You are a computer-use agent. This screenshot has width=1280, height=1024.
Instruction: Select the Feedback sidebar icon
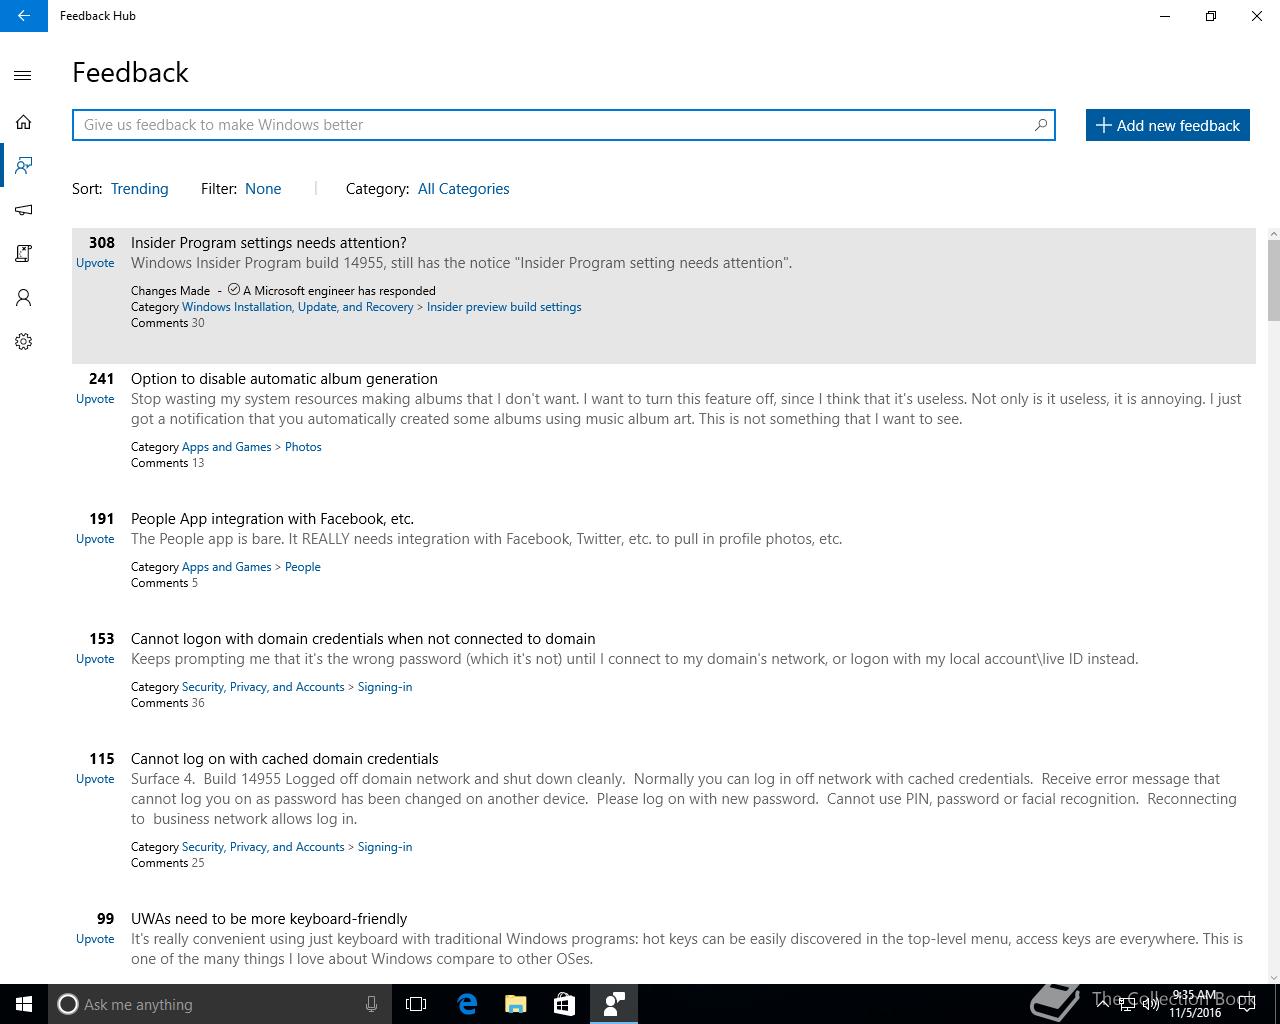(x=23, y=166)
